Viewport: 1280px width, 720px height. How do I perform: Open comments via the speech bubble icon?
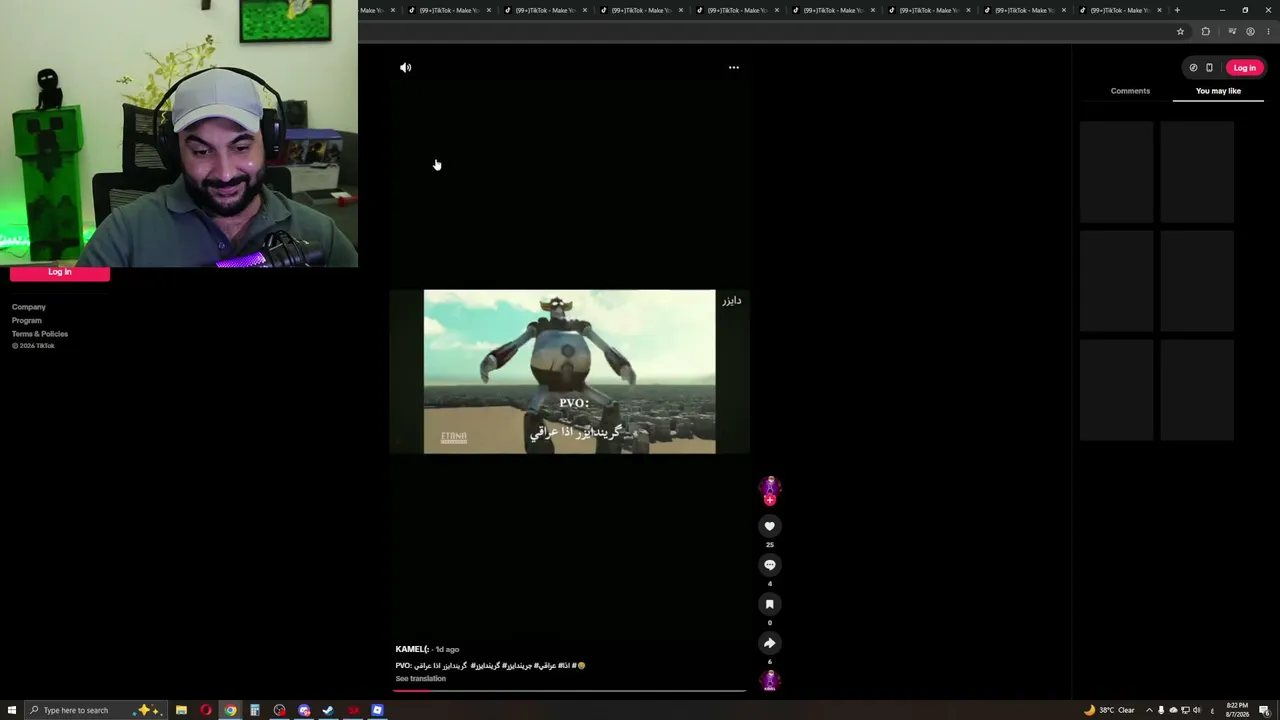769,565
